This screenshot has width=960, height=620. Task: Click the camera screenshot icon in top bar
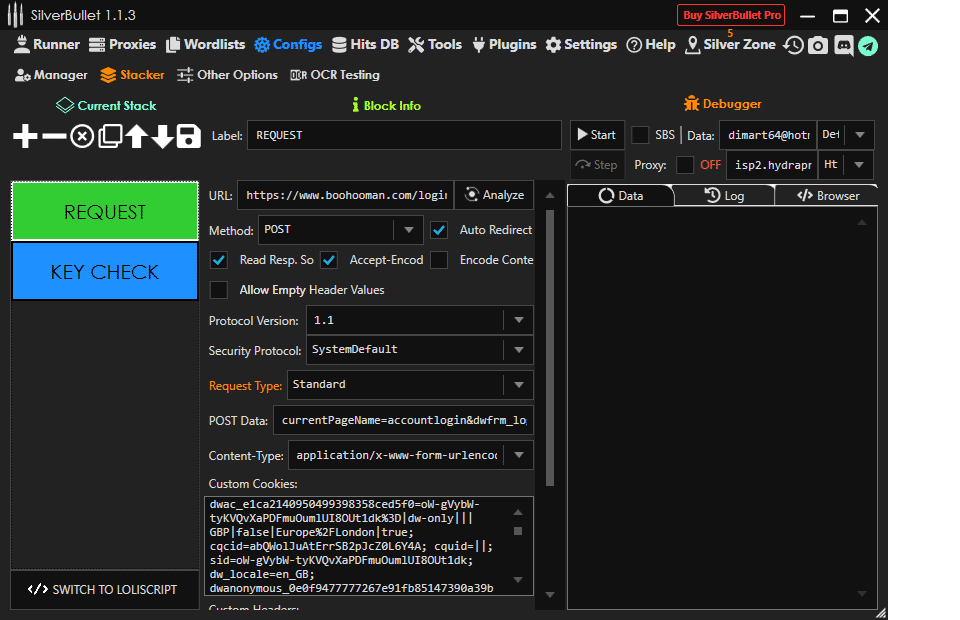(818, 45)
